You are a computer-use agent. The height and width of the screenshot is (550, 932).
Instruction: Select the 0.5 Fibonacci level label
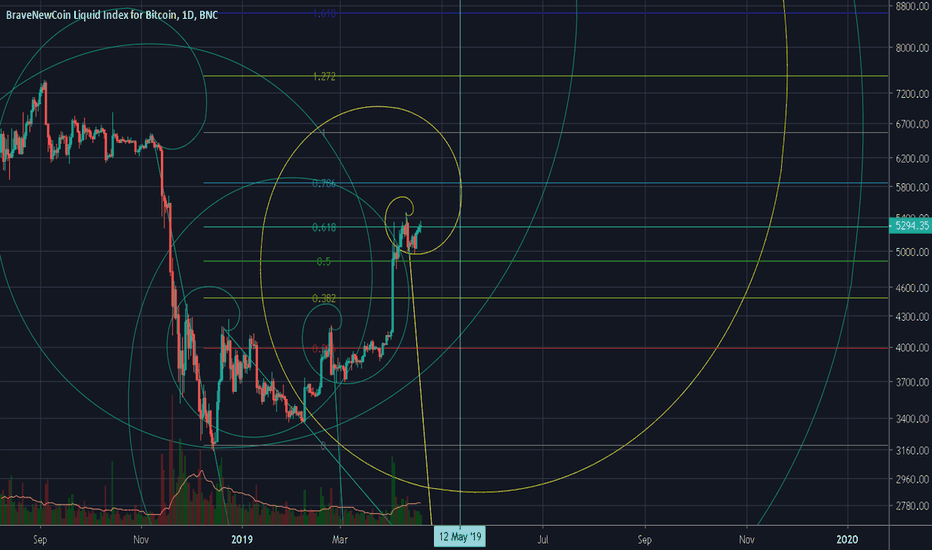coord(323,262)
